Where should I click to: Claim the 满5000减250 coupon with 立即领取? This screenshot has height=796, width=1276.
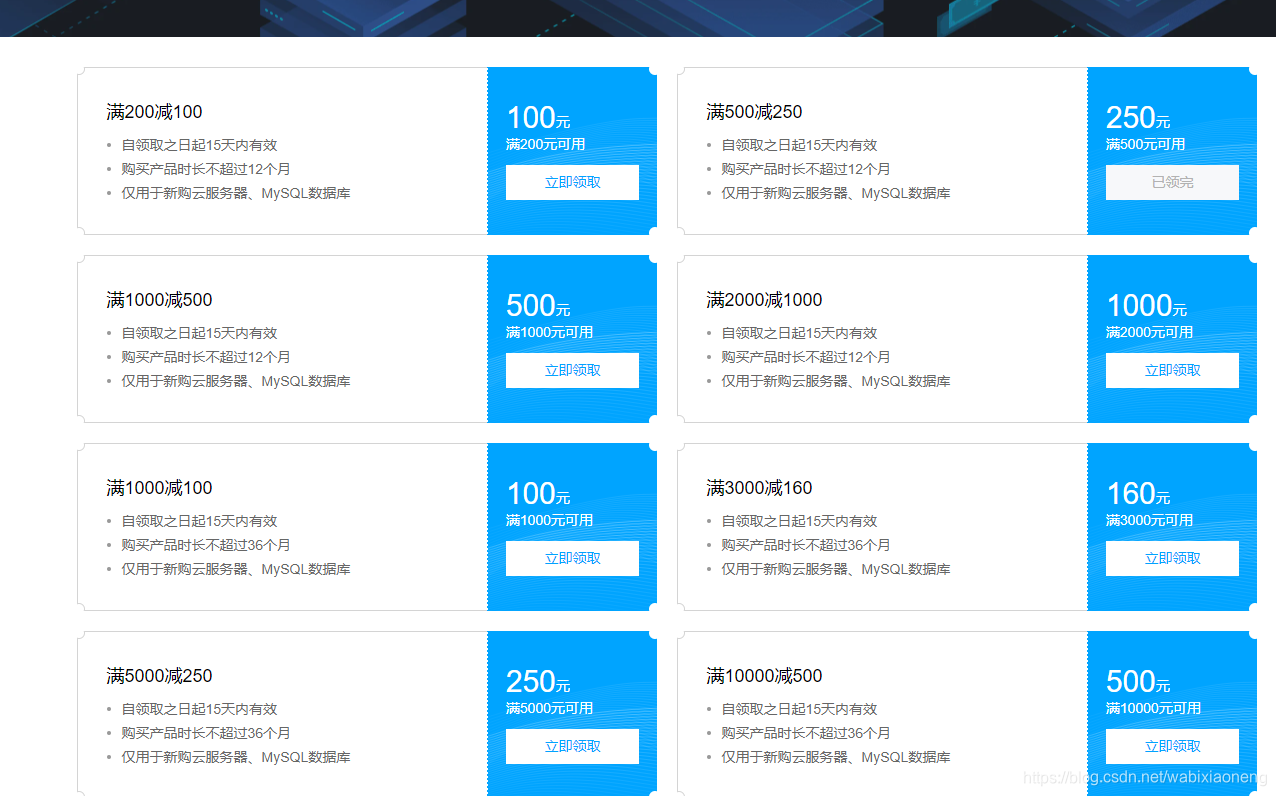point(572,746)
